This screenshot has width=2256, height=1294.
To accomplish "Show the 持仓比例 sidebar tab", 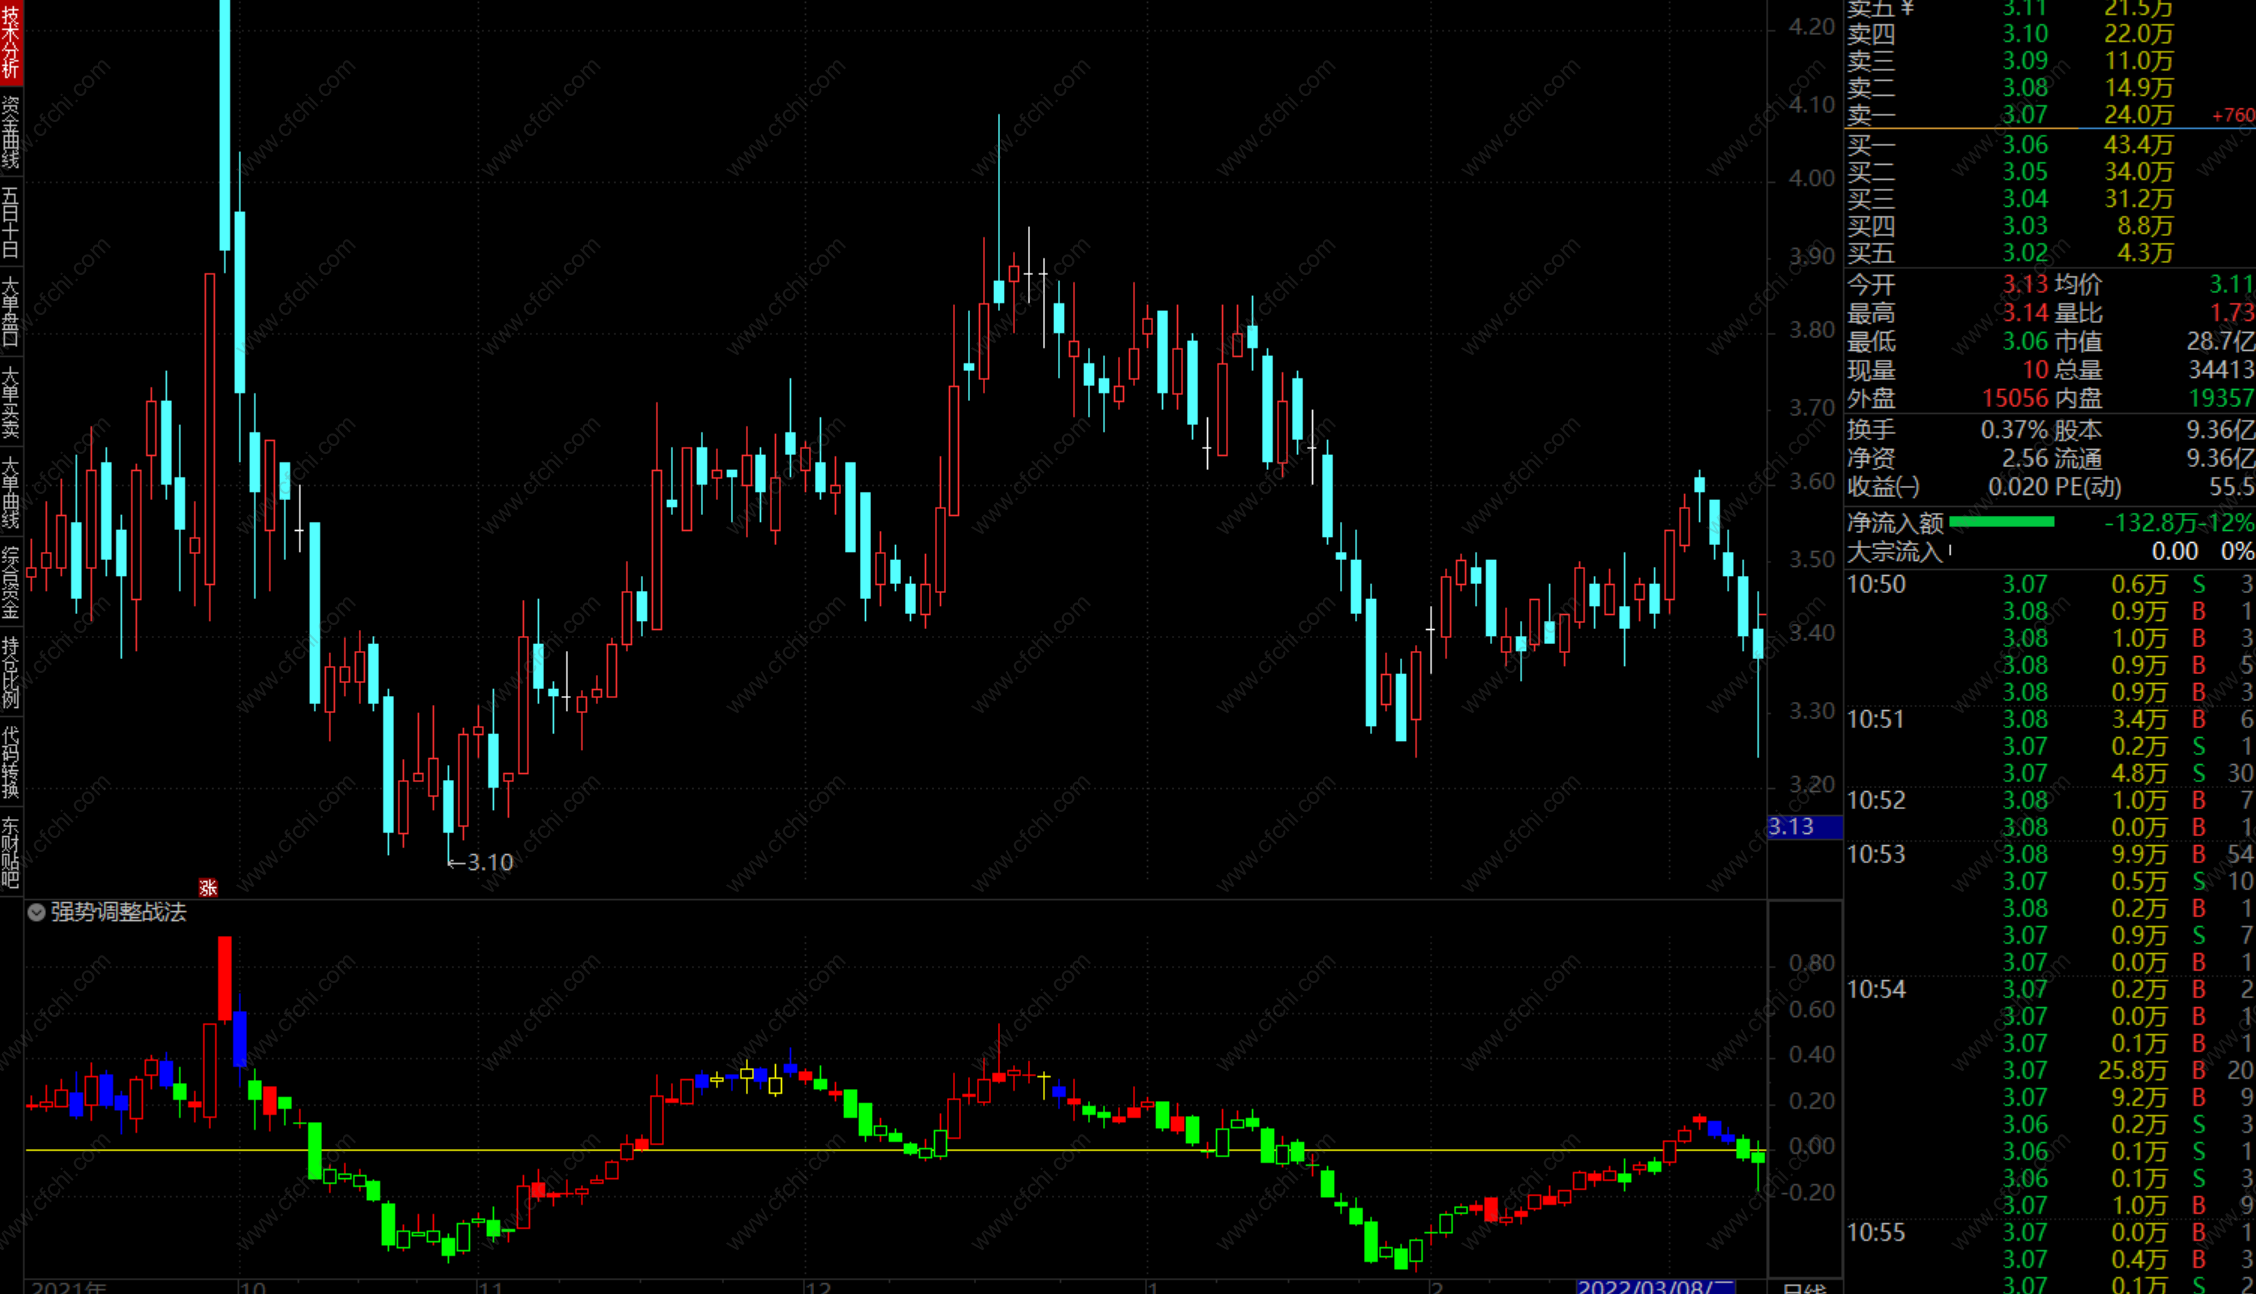I will pyautogui.click(x=11, y=672).
